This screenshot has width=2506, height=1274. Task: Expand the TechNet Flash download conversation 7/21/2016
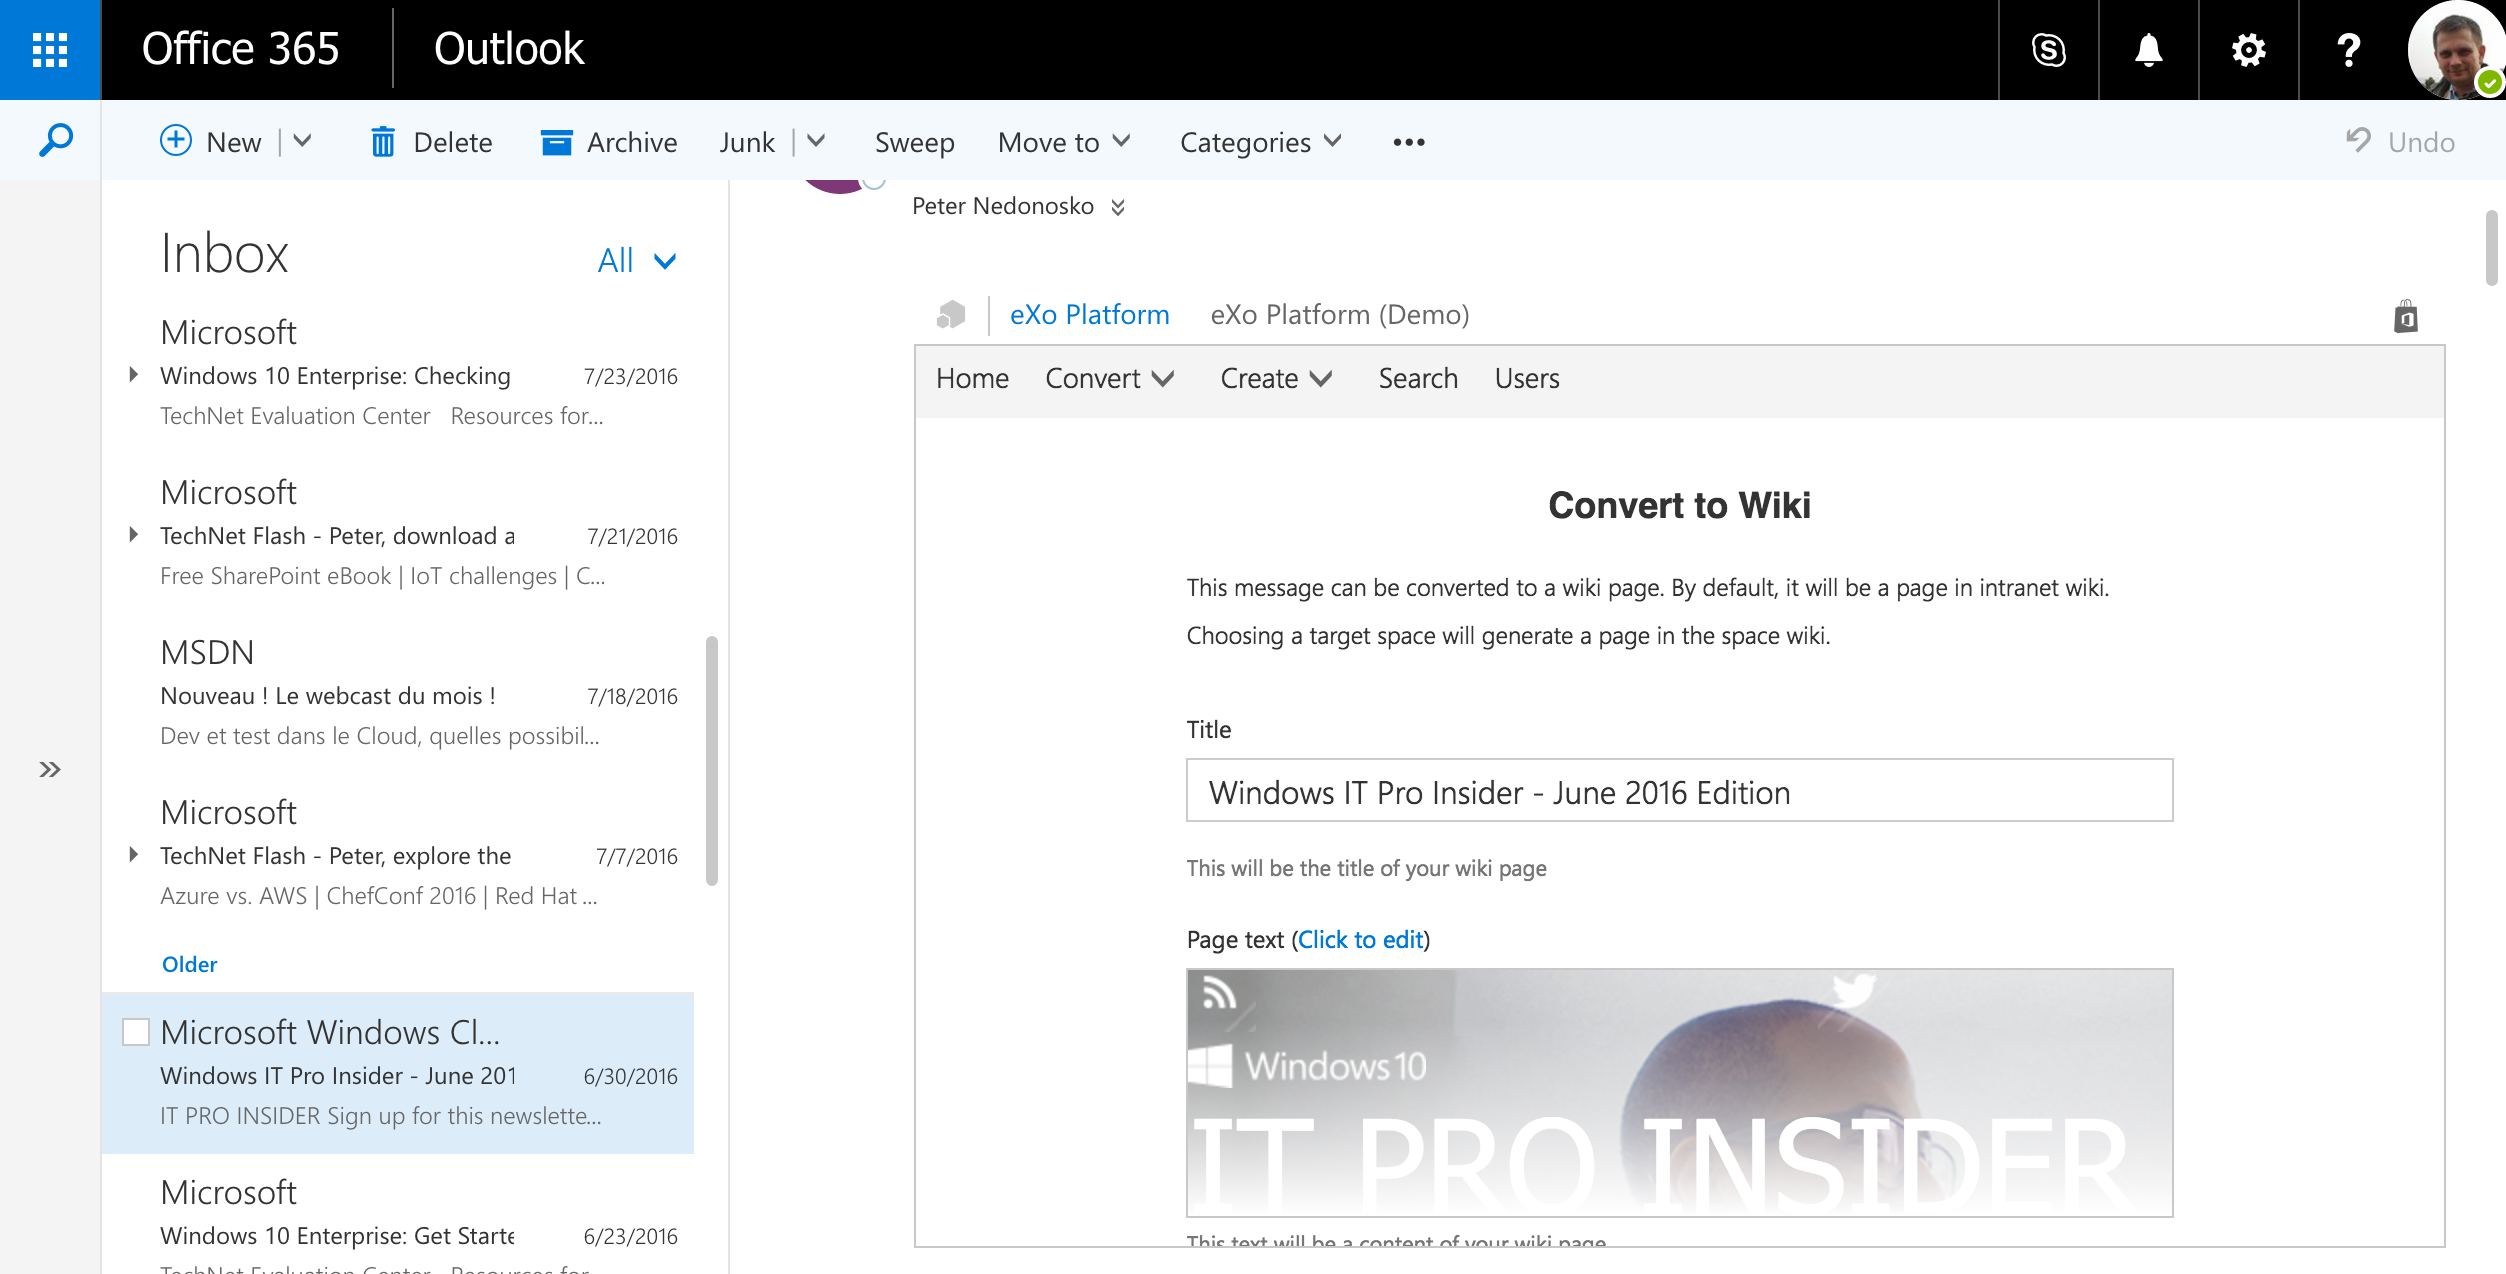click(x=133, y=535)
